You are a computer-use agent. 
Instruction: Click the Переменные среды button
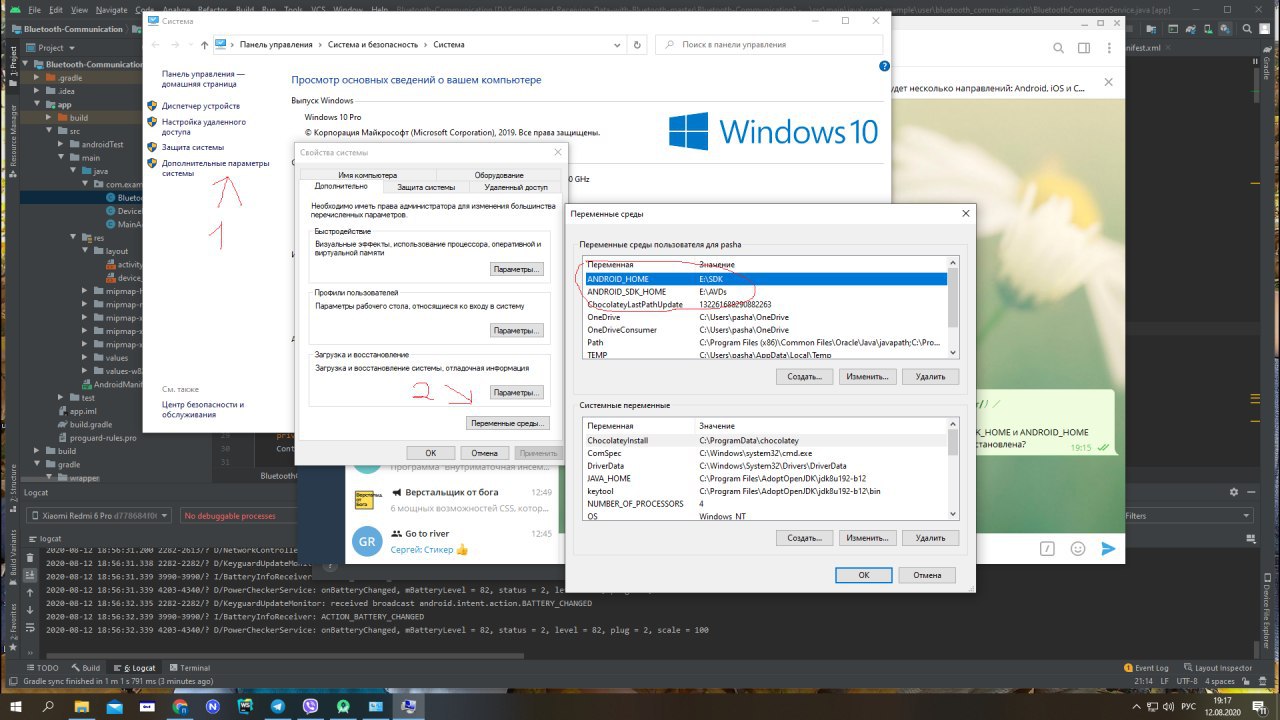pos(508,423)
